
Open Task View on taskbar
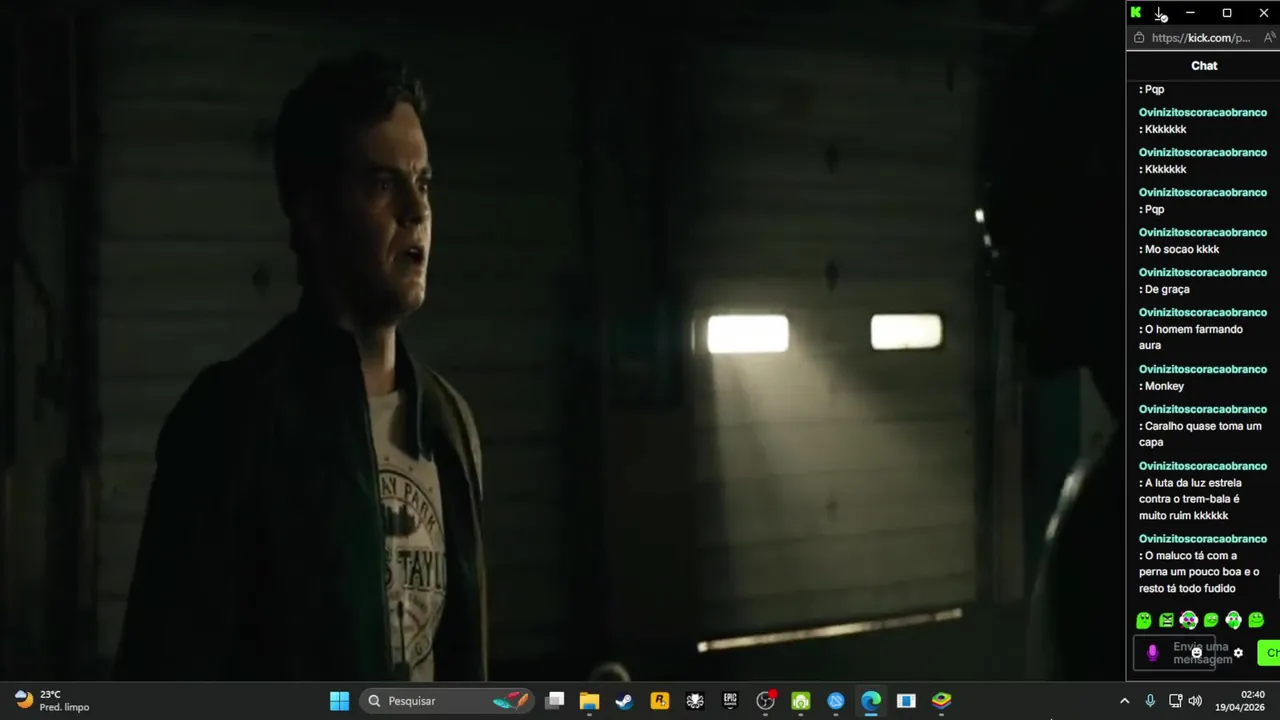click(555, 701)
